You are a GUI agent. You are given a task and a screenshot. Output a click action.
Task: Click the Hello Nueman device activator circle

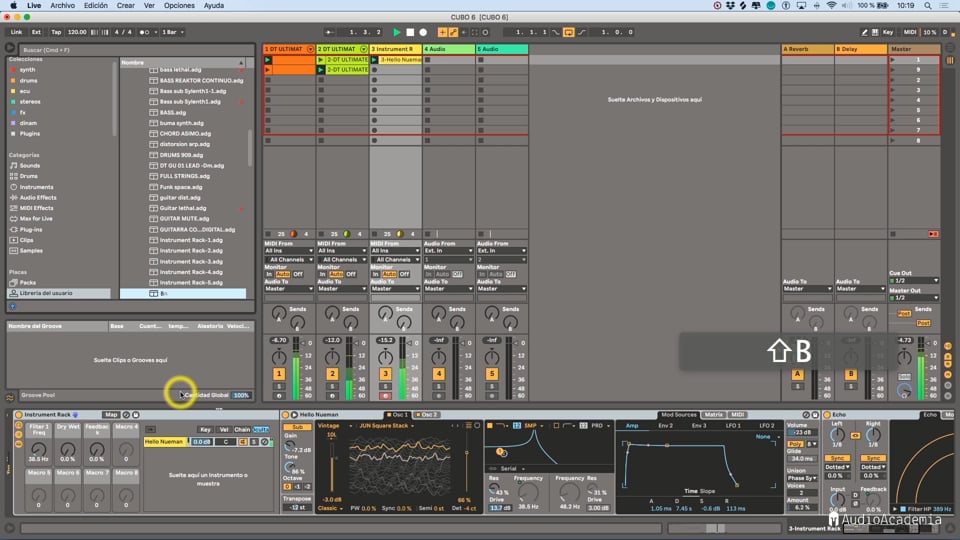click(x=285, y=414)
